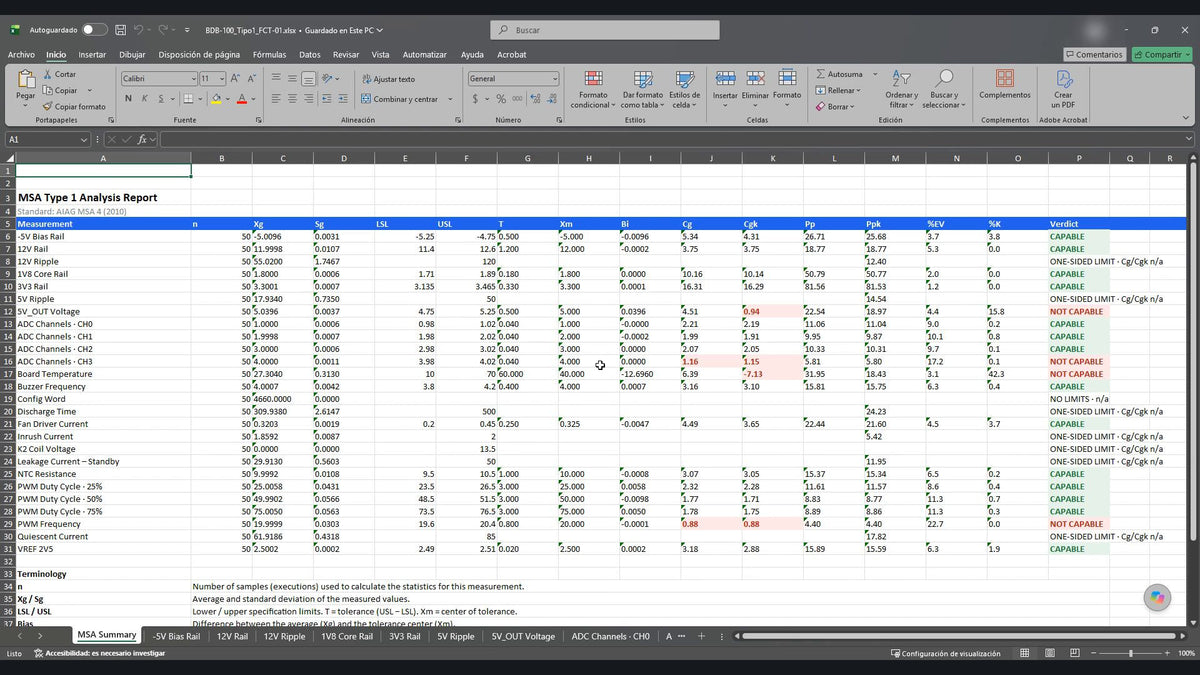The image size is (1200, 675).
Task: Click the Insertar cells icon
Action: tap(725, 77)
